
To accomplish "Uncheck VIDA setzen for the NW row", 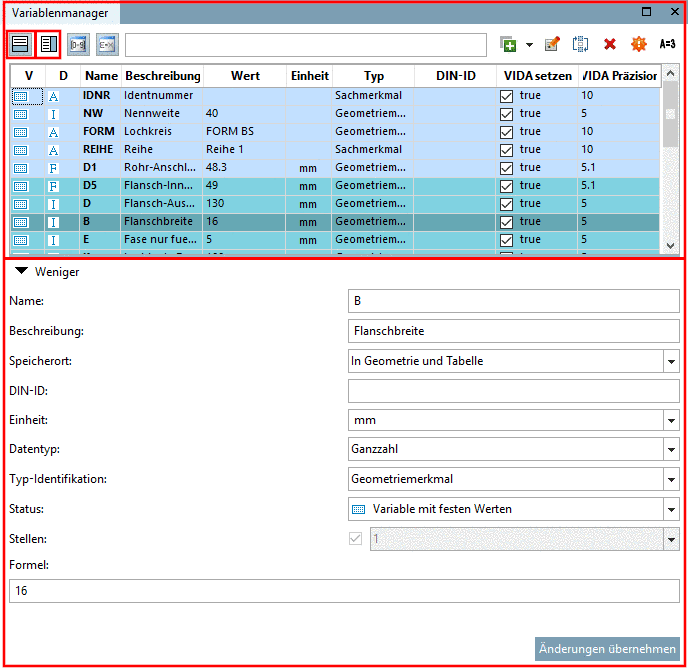I will tap(506, 114).
